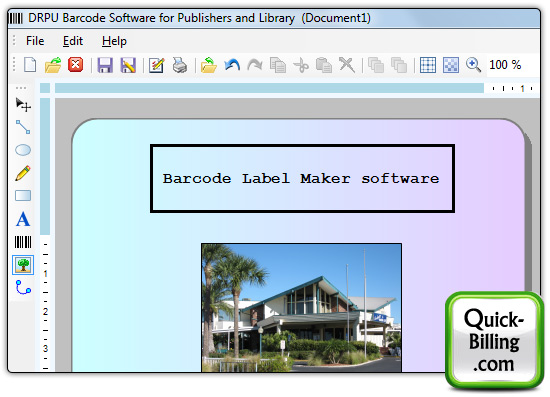Viewport: 550px width, 397px height.
Task: Click the Print icon
Action: [180, 65]
